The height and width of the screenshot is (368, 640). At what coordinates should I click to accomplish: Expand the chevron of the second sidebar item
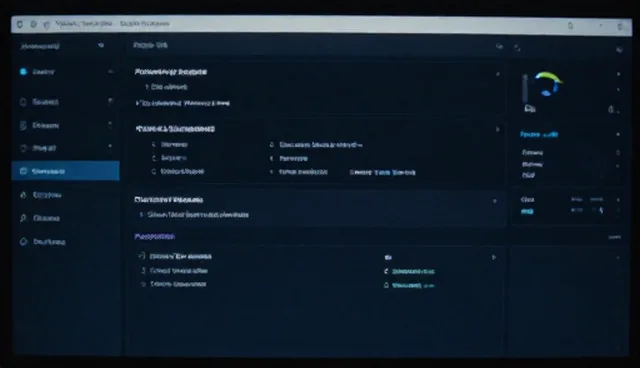coord(110,101)
